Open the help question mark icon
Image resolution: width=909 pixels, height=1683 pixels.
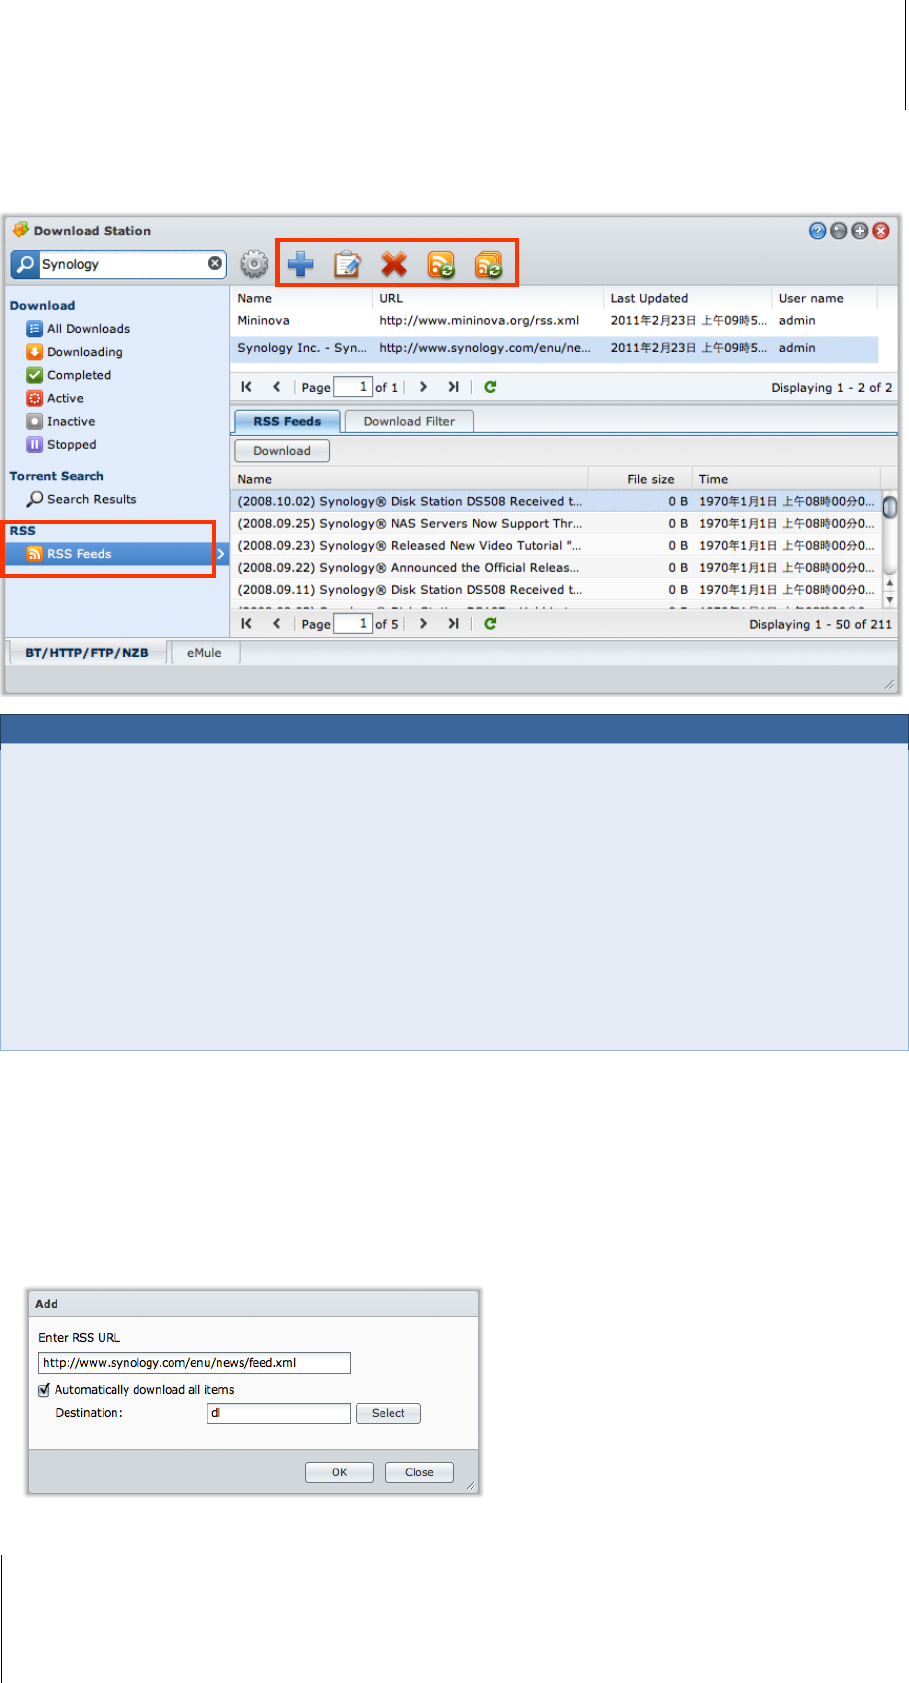click(817, 231)
